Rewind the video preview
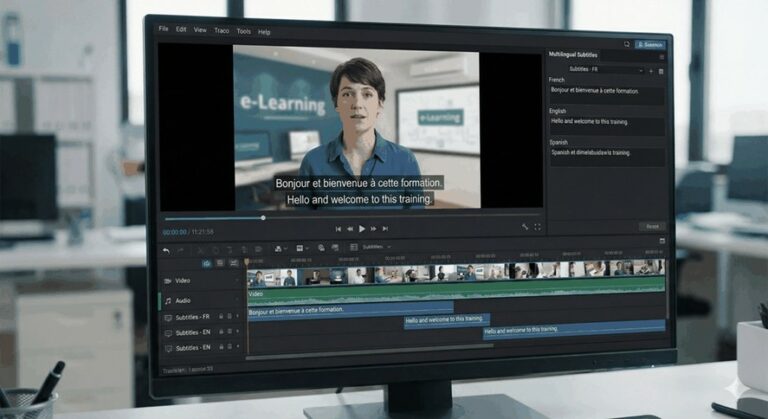Image resolution: width=768 pixels, height=419 pixels. (350, 229)
